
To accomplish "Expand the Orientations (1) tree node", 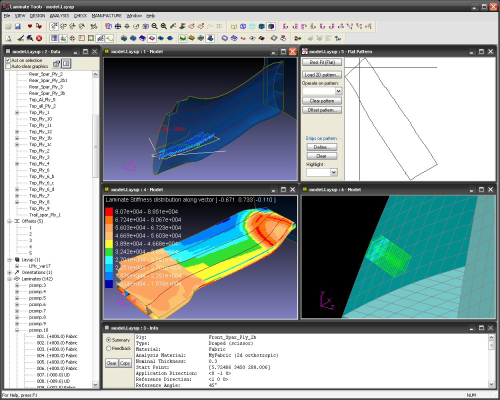I will click(10, 272).
